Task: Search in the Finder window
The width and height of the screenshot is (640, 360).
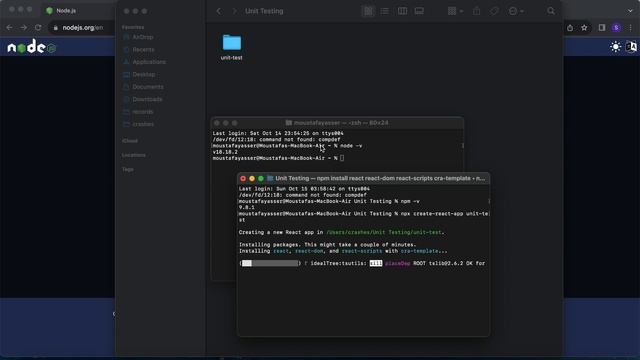Action: (x=551, y=11)
